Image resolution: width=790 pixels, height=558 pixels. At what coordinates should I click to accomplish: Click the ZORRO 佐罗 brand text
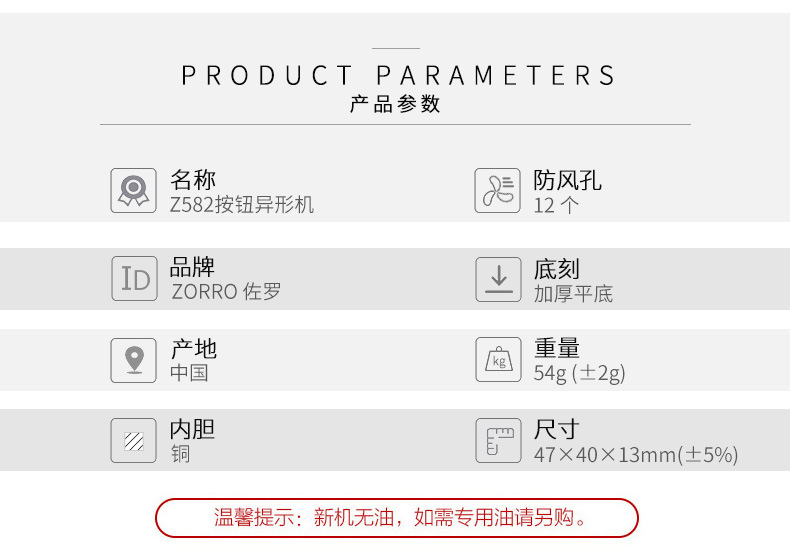point(226,292)
